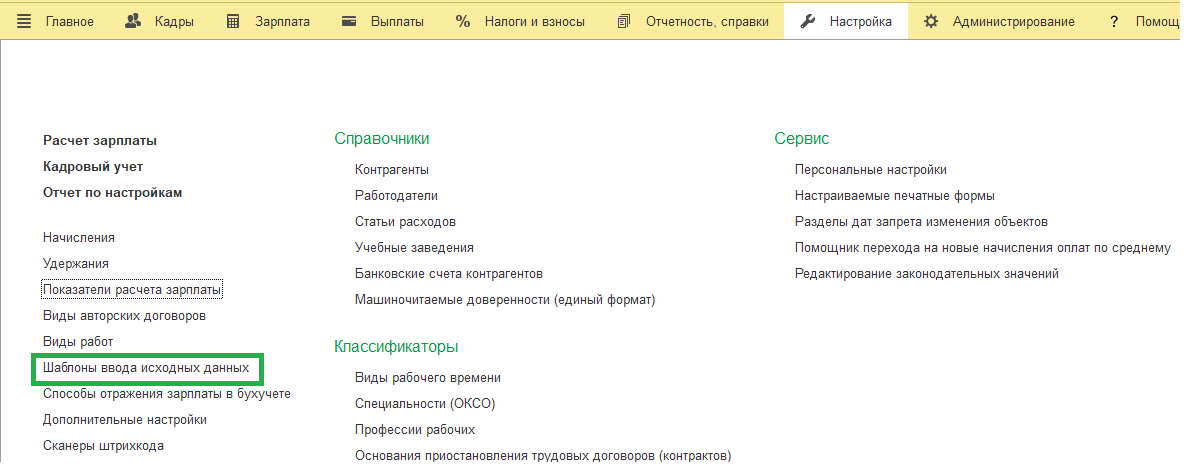Image resolution: width=1191 pixels, height=467 pixels.
Task: Click the people icon for Кадры
Action: tap(133, 21)
